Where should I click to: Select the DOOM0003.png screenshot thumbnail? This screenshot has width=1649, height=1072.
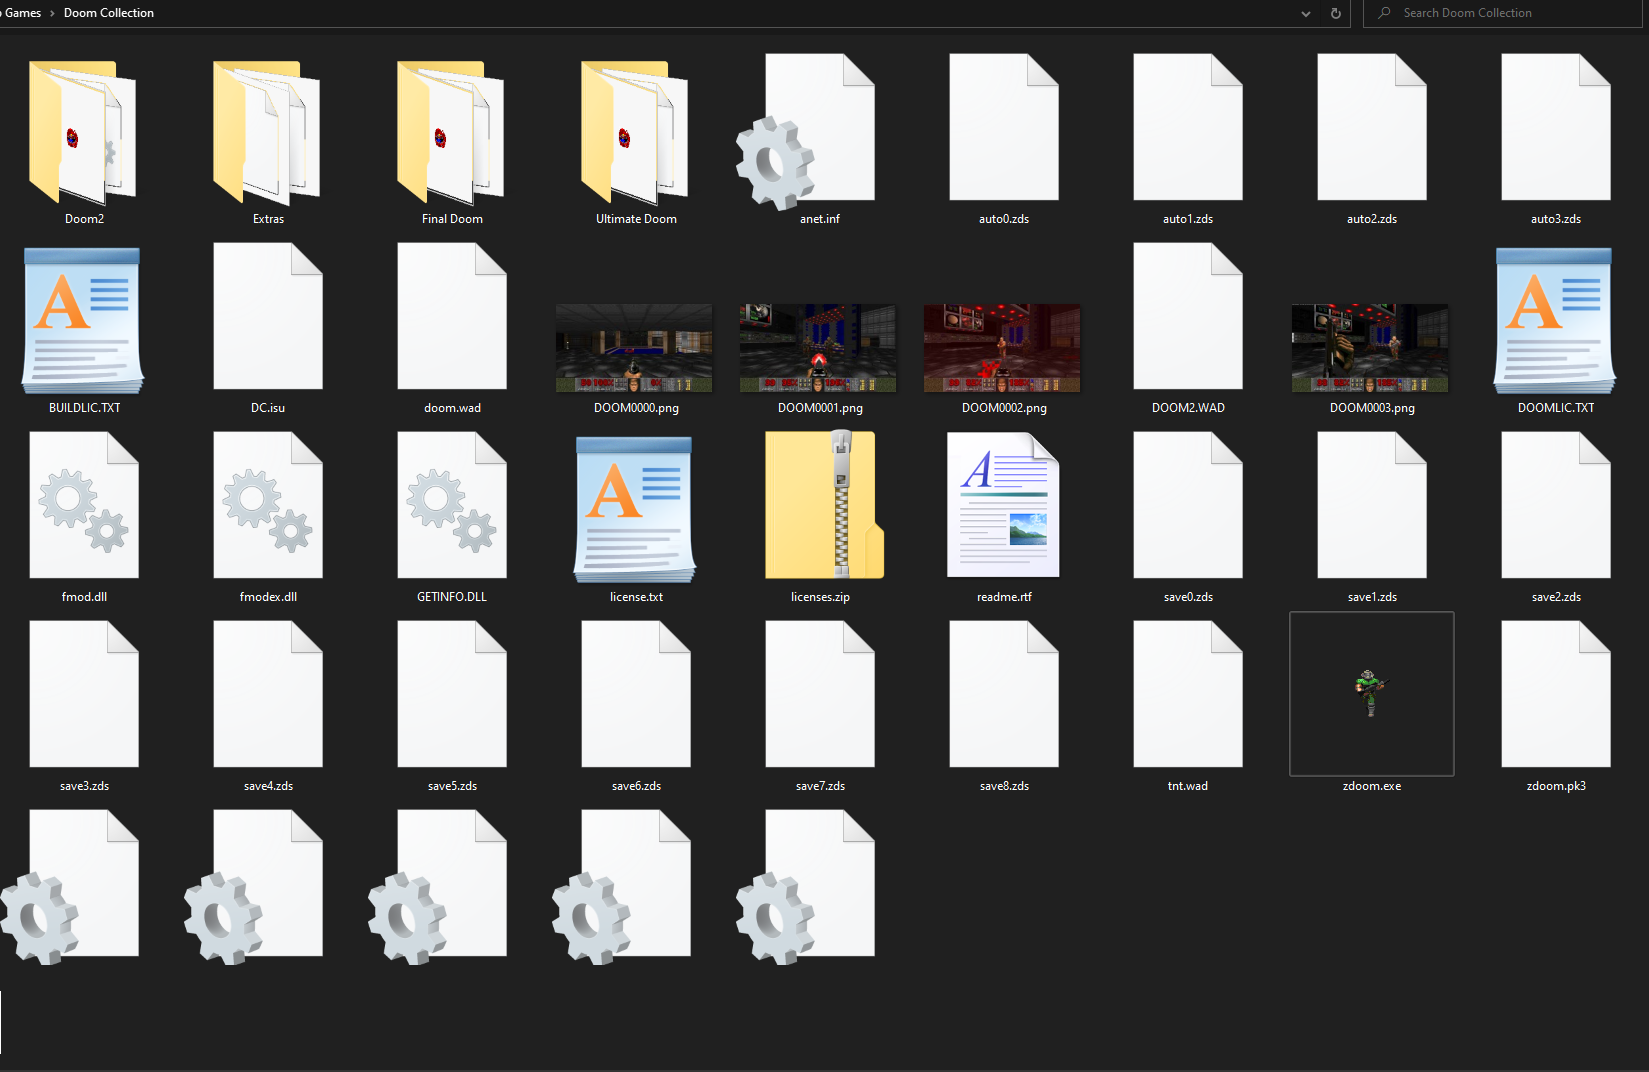[1370, 348]
